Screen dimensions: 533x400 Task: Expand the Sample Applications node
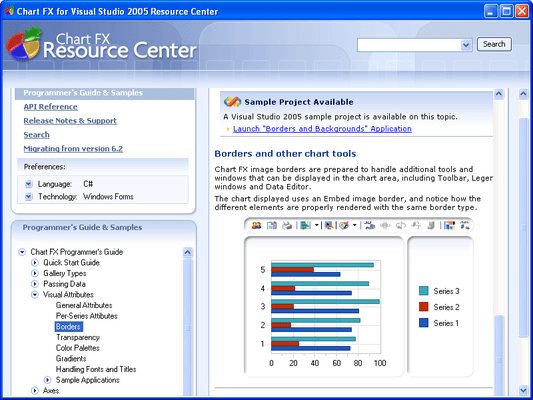point(47,380)
